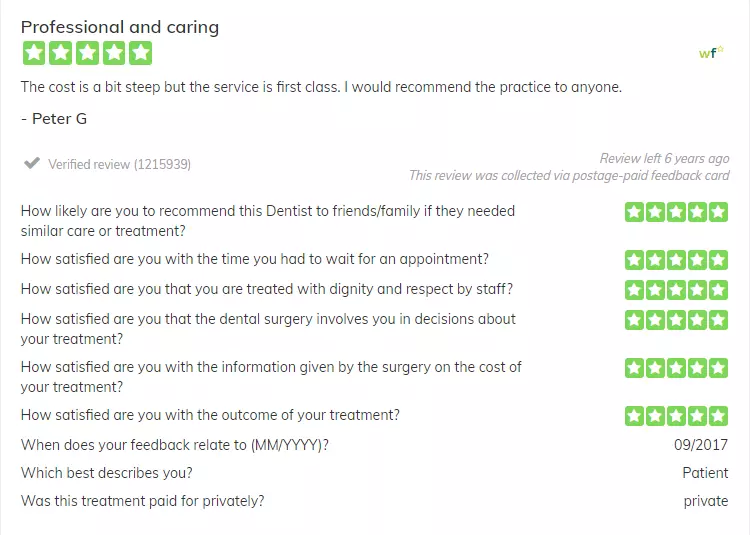The width and height of the screenshot is (750, 535).
Task: Click 'Review left 6 years ago' text
Action: click(x=664, y=158)
